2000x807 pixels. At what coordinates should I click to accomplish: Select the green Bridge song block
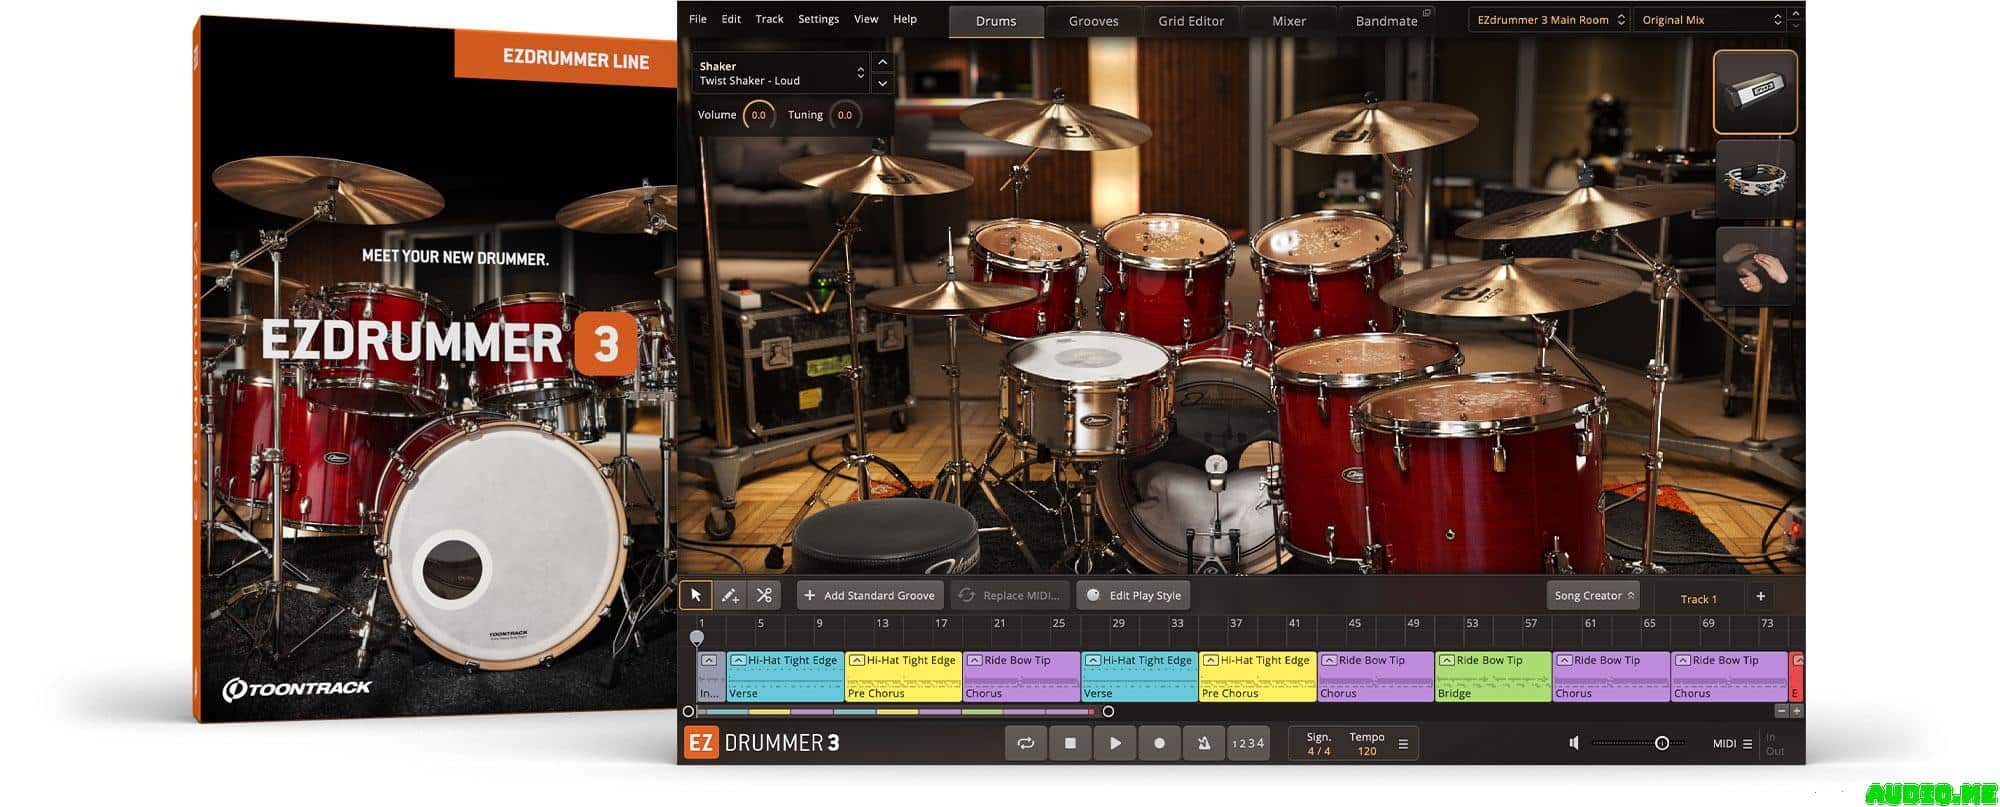[1493, 676]
